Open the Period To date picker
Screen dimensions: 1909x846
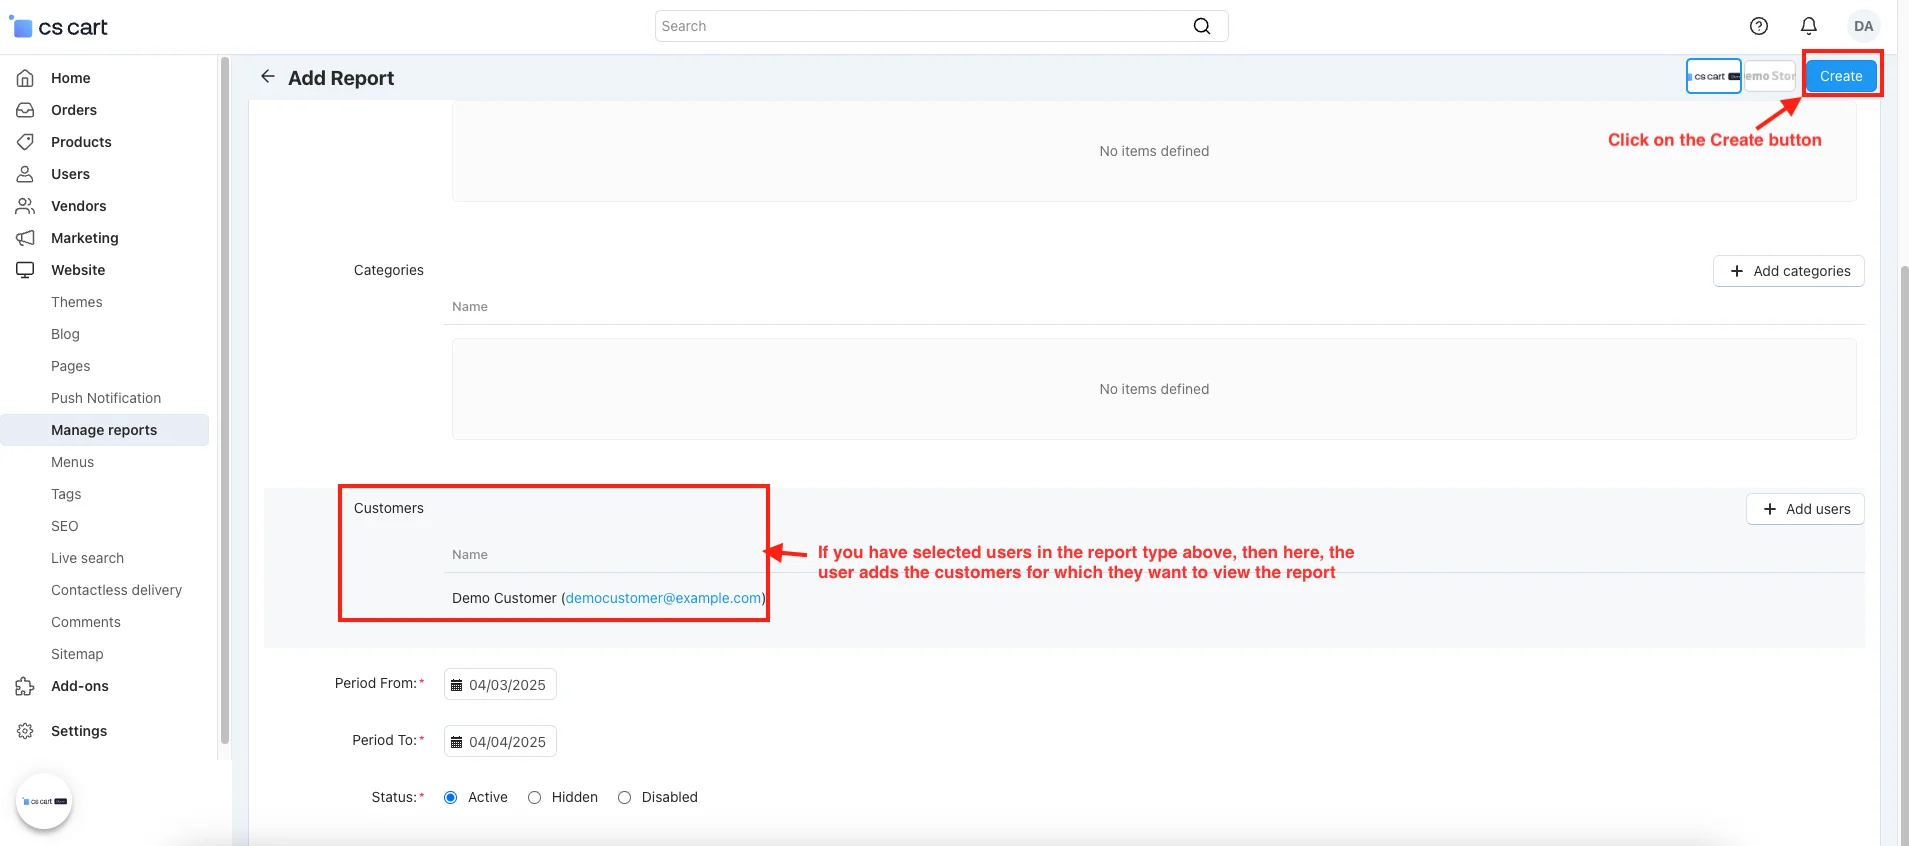tap(500, 742)
